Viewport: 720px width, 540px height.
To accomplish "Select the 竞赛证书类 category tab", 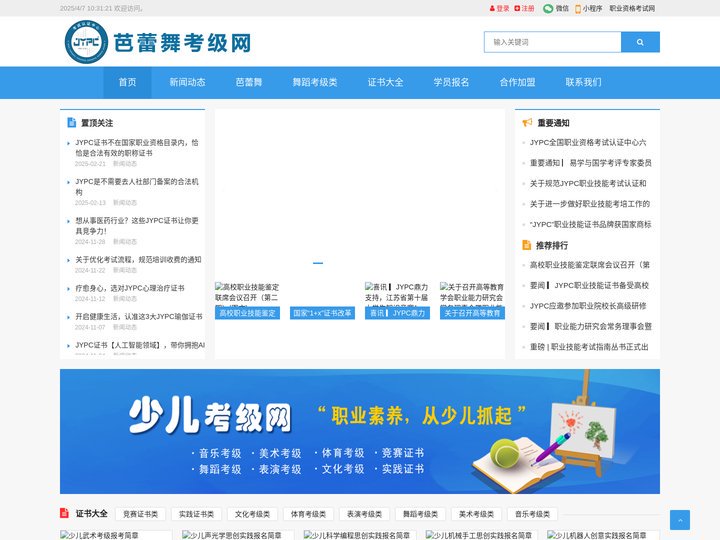I will [x=140, y=514].
